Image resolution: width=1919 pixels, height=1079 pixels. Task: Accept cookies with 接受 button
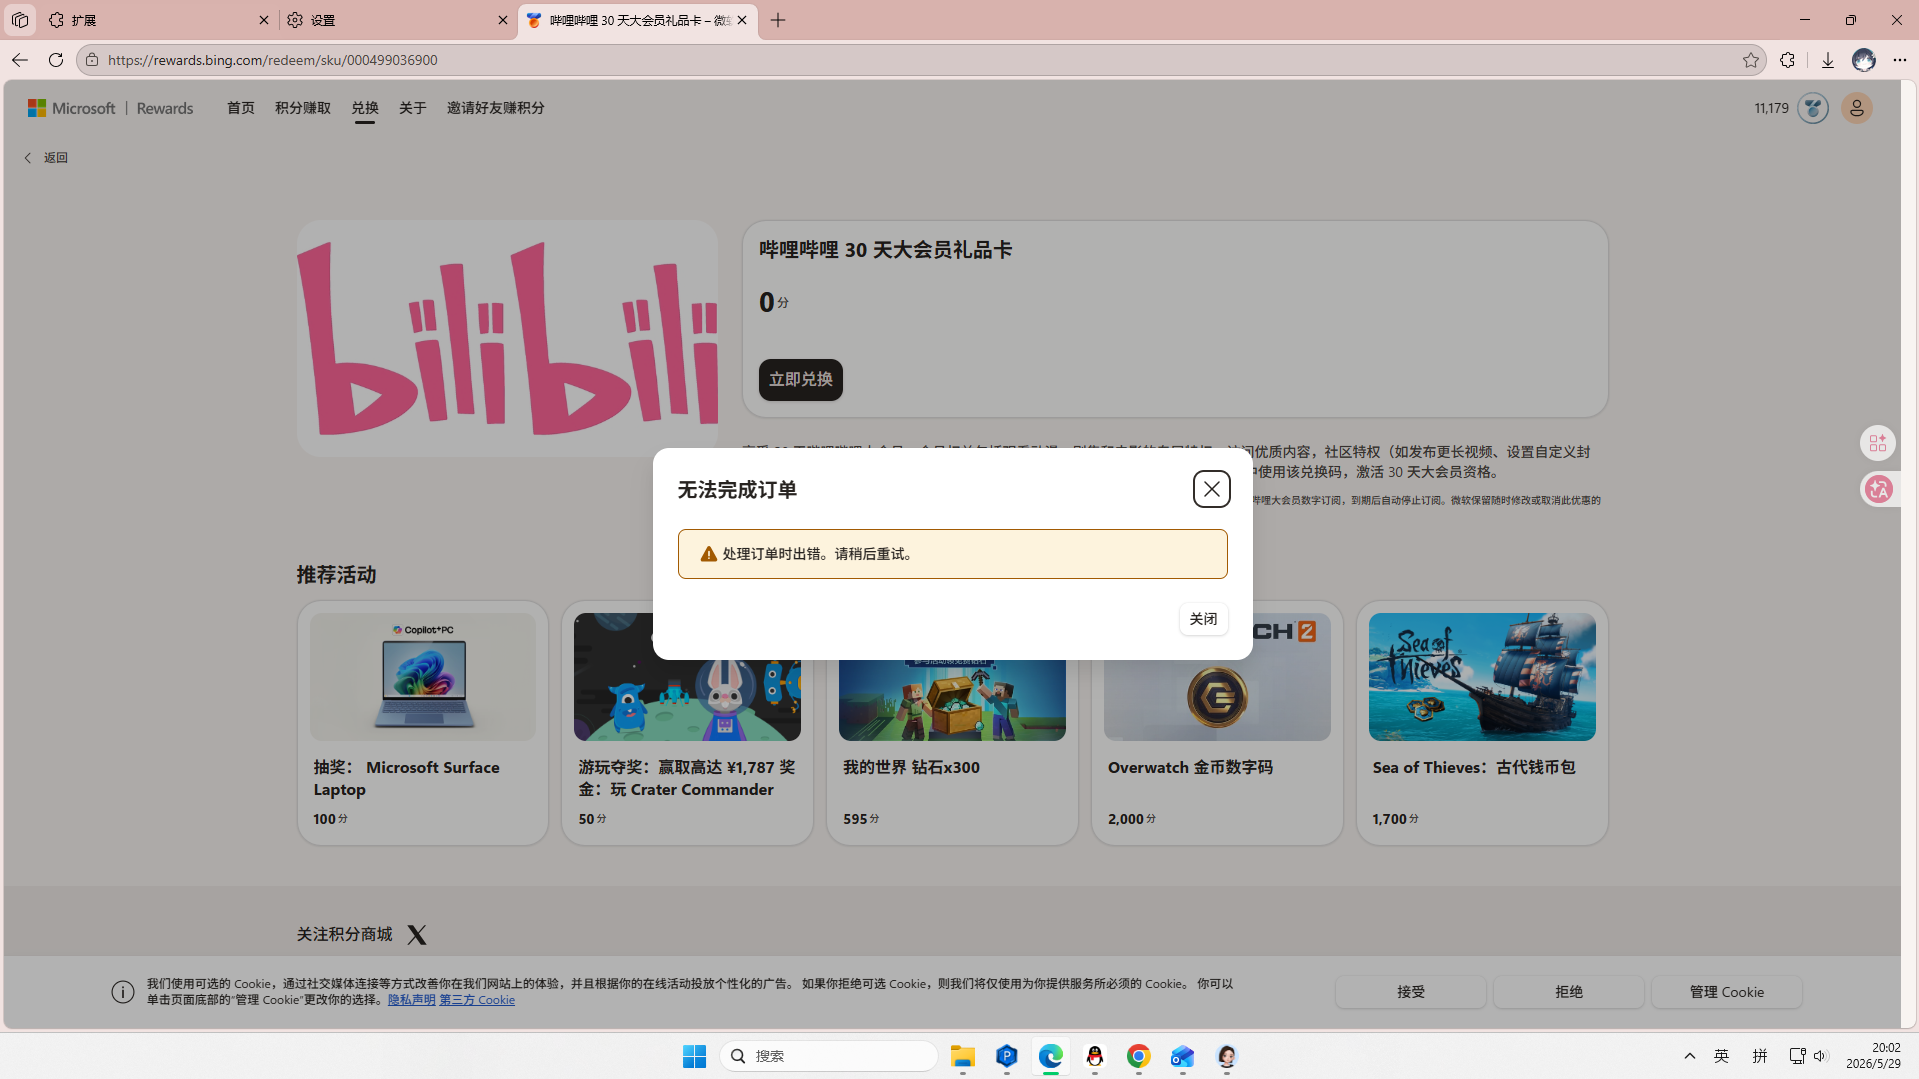(x=1411, y=992)
